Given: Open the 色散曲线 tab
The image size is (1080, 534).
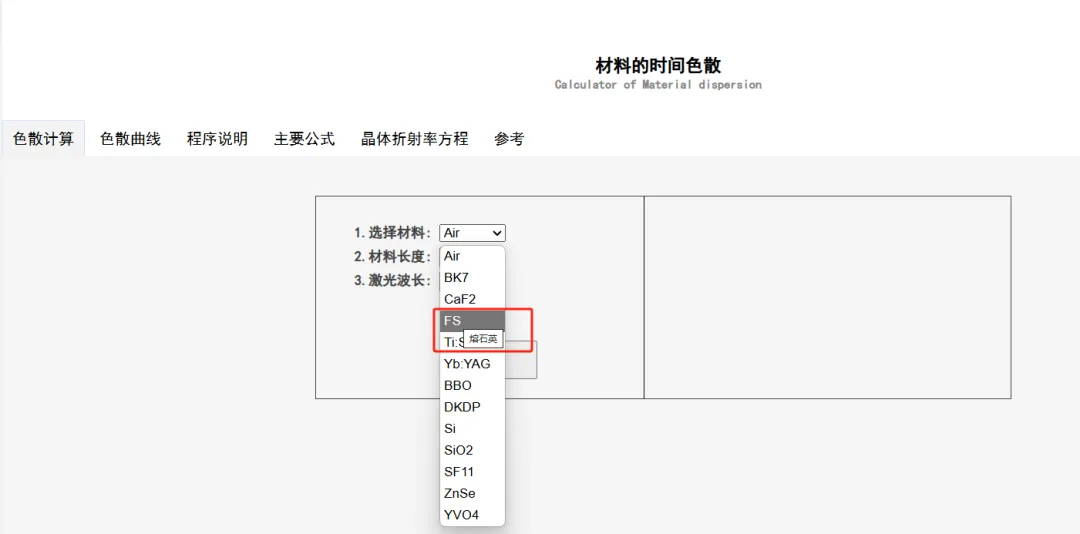Looking at the screenshot, I should (130, 139).
